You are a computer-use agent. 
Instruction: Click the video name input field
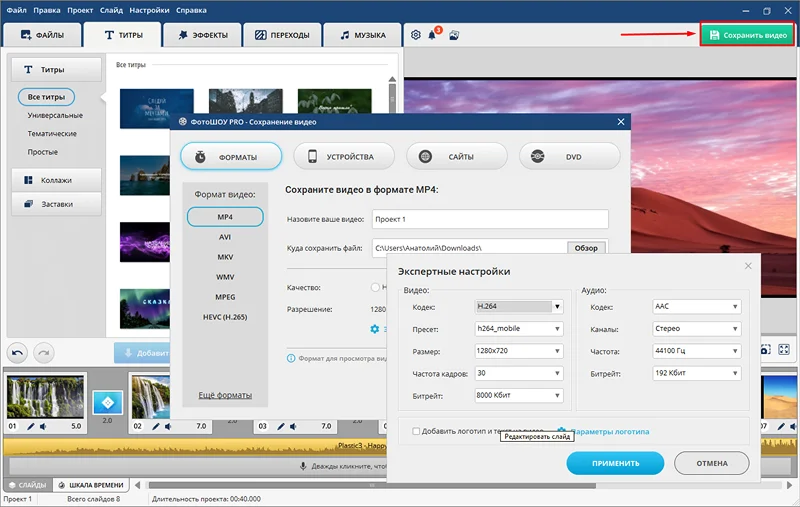[x=489, y=219]
